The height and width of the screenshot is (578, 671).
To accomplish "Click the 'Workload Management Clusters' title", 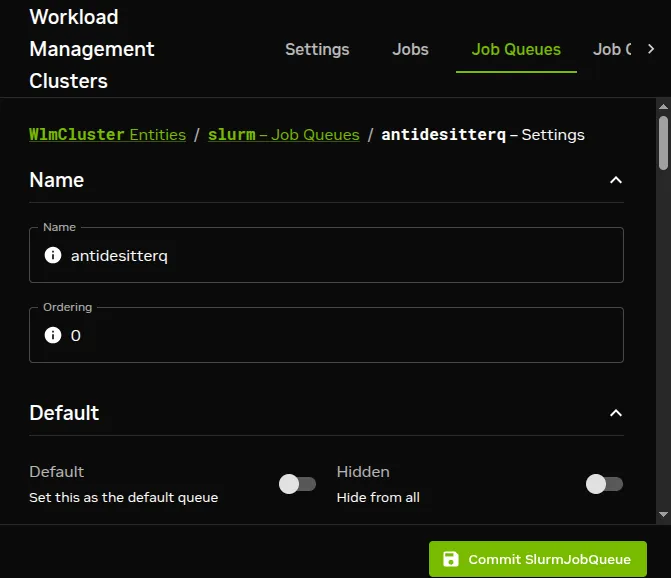I will click(92, 49).
